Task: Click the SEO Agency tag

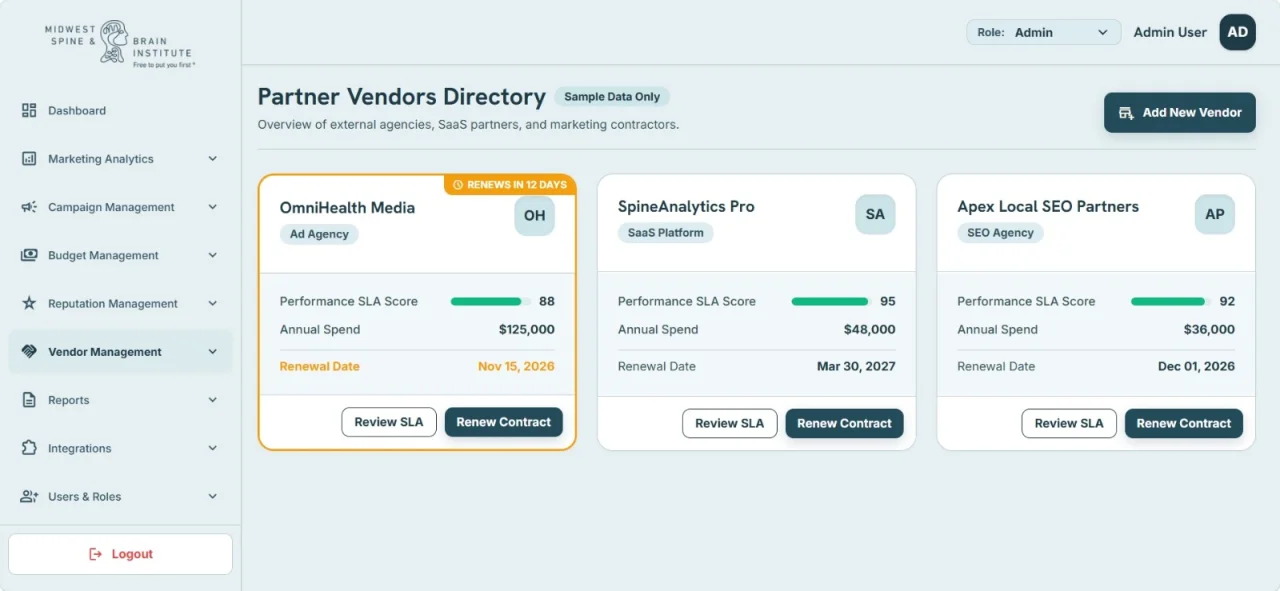Action: pyautogui.click(x=1000, y=233)
